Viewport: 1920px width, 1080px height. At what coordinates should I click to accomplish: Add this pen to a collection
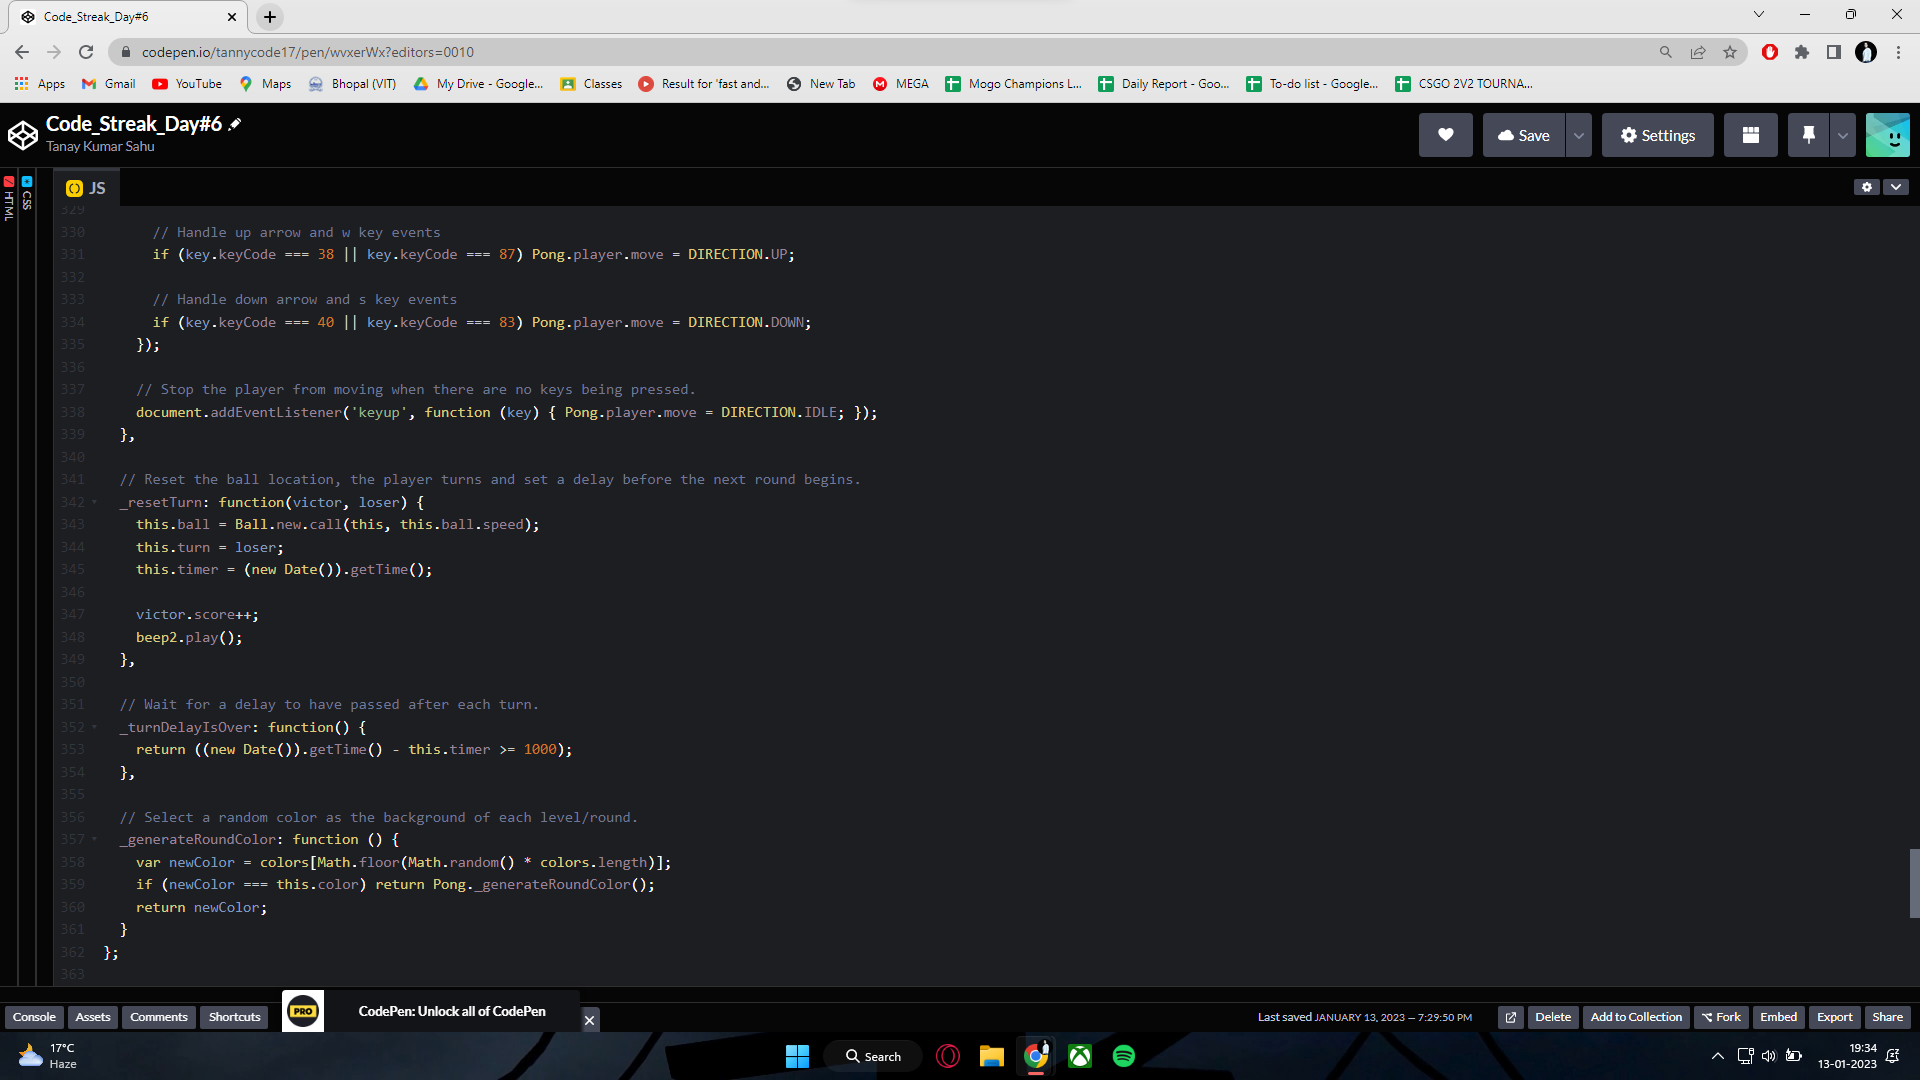[1636, 1017]
